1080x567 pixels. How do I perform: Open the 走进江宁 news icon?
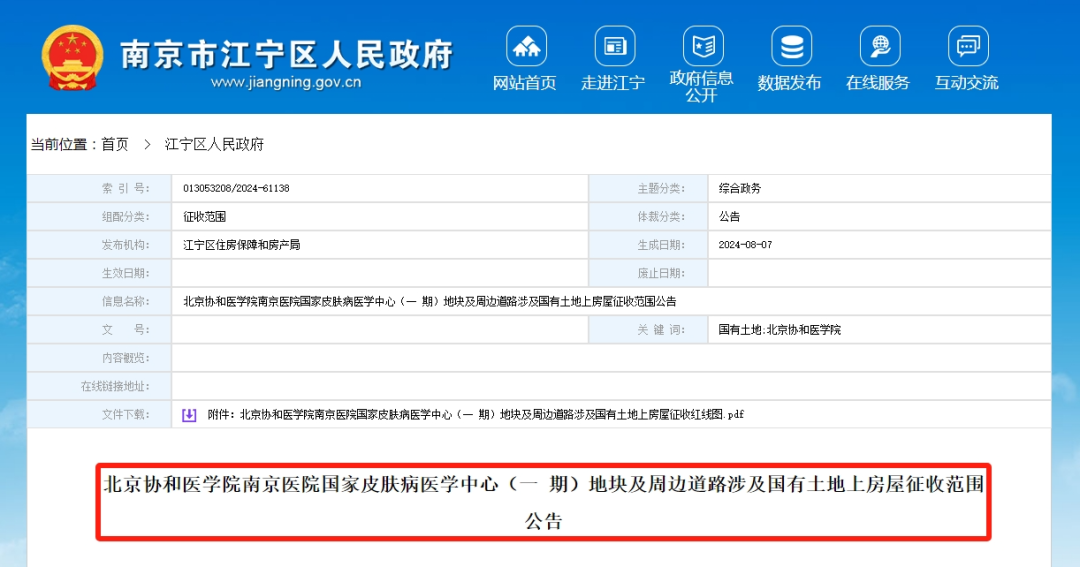tap(614, 46)
